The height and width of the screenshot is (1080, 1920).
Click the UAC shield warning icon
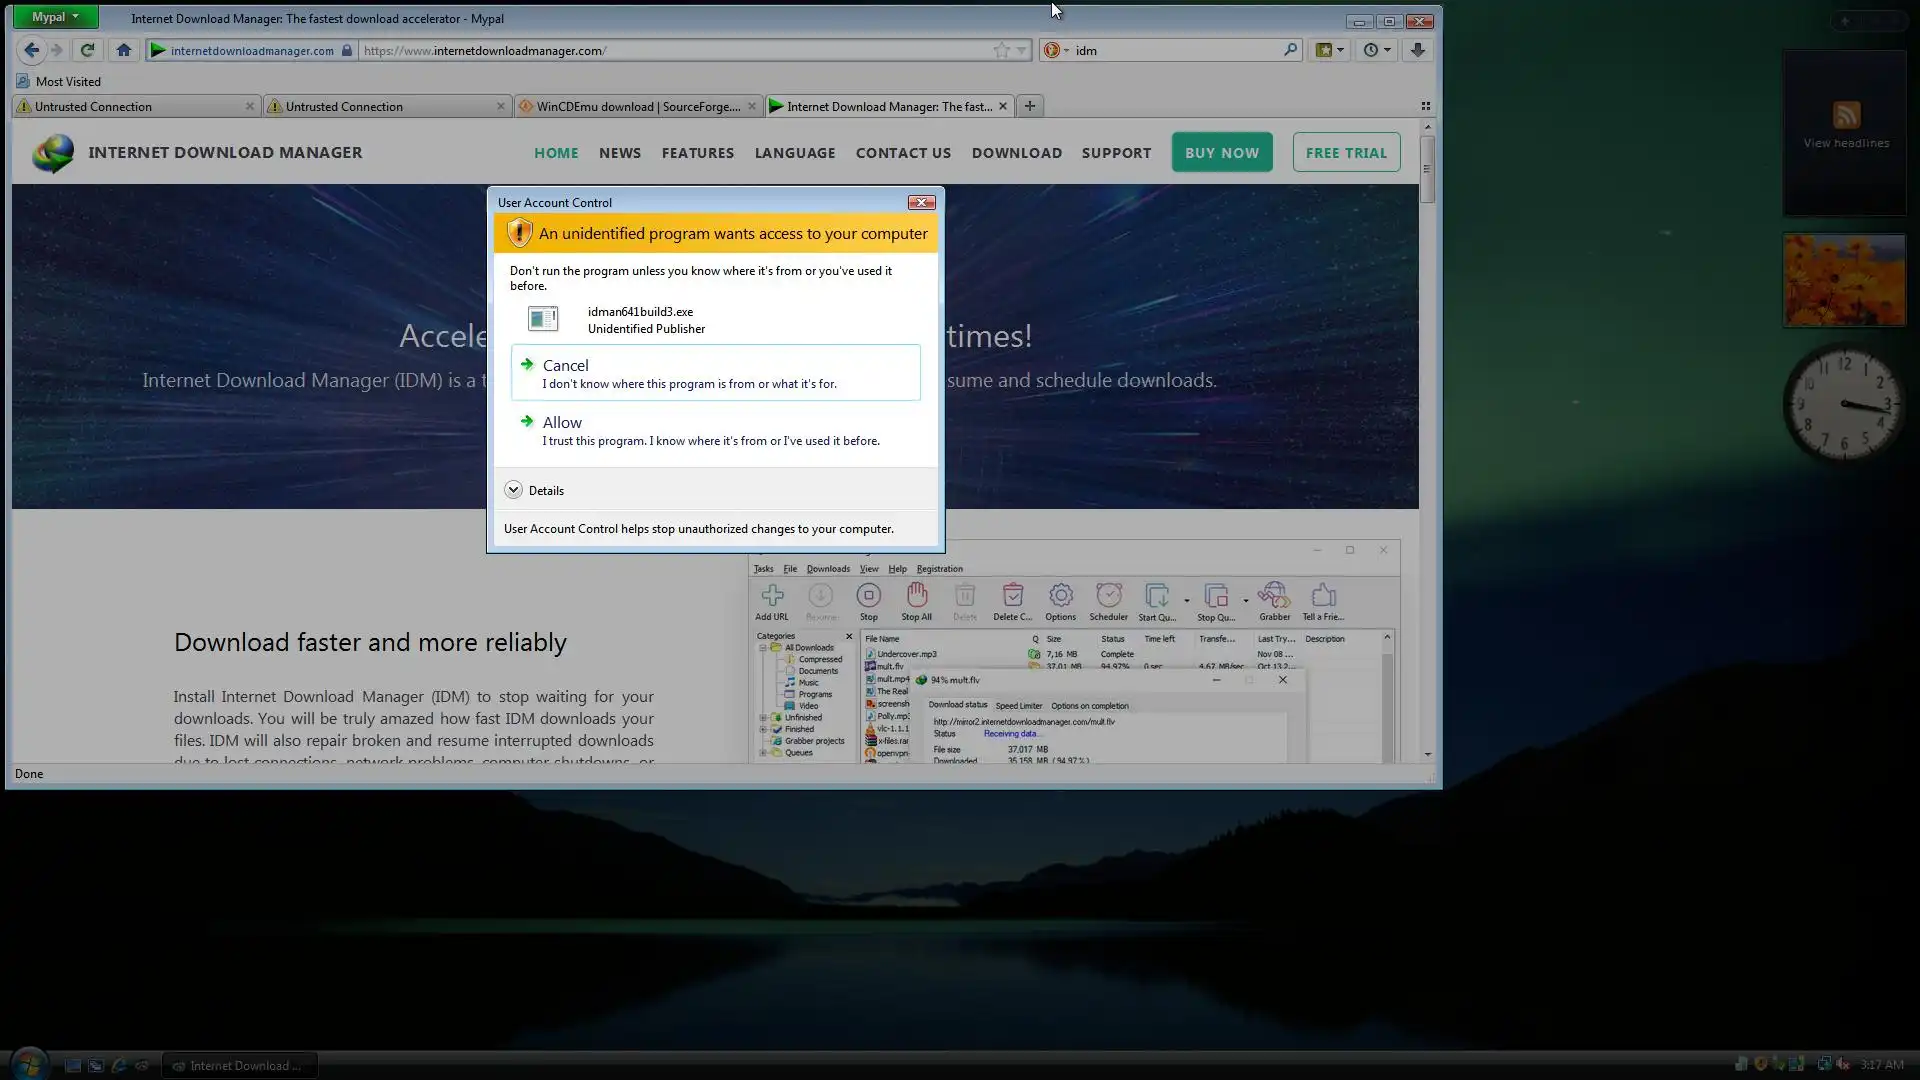pyautogui.click(x=518, y=233)
